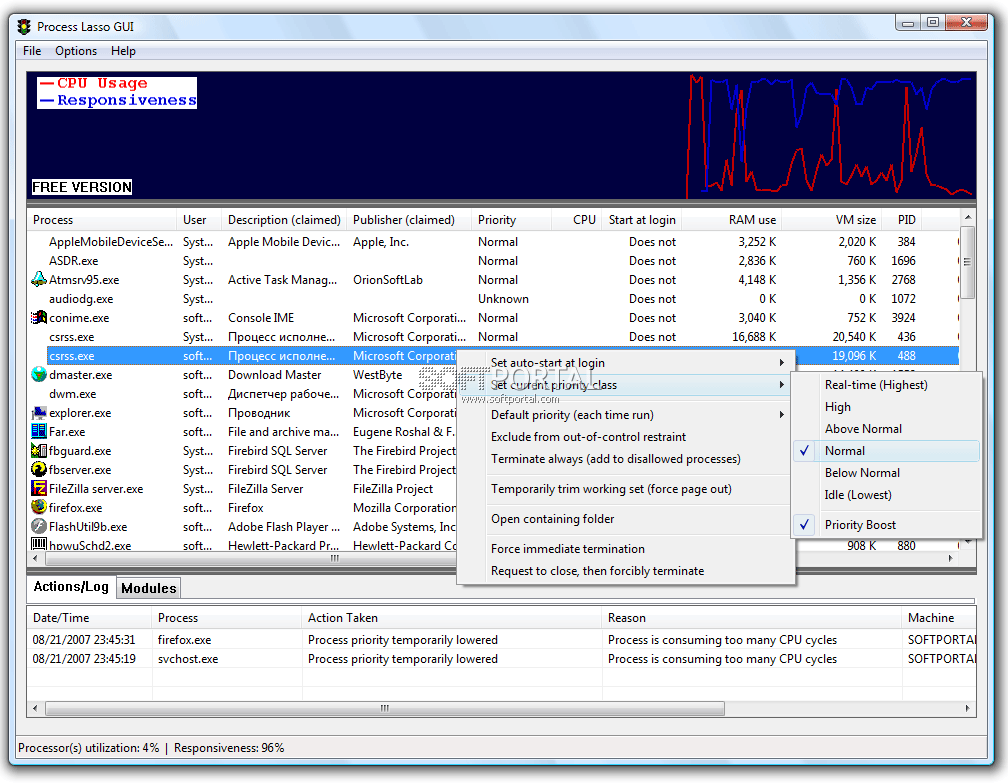The height and width of the screenshot is (784, 1008).
Task: Click the dmaster.exe globe icon
Action: 39,374
